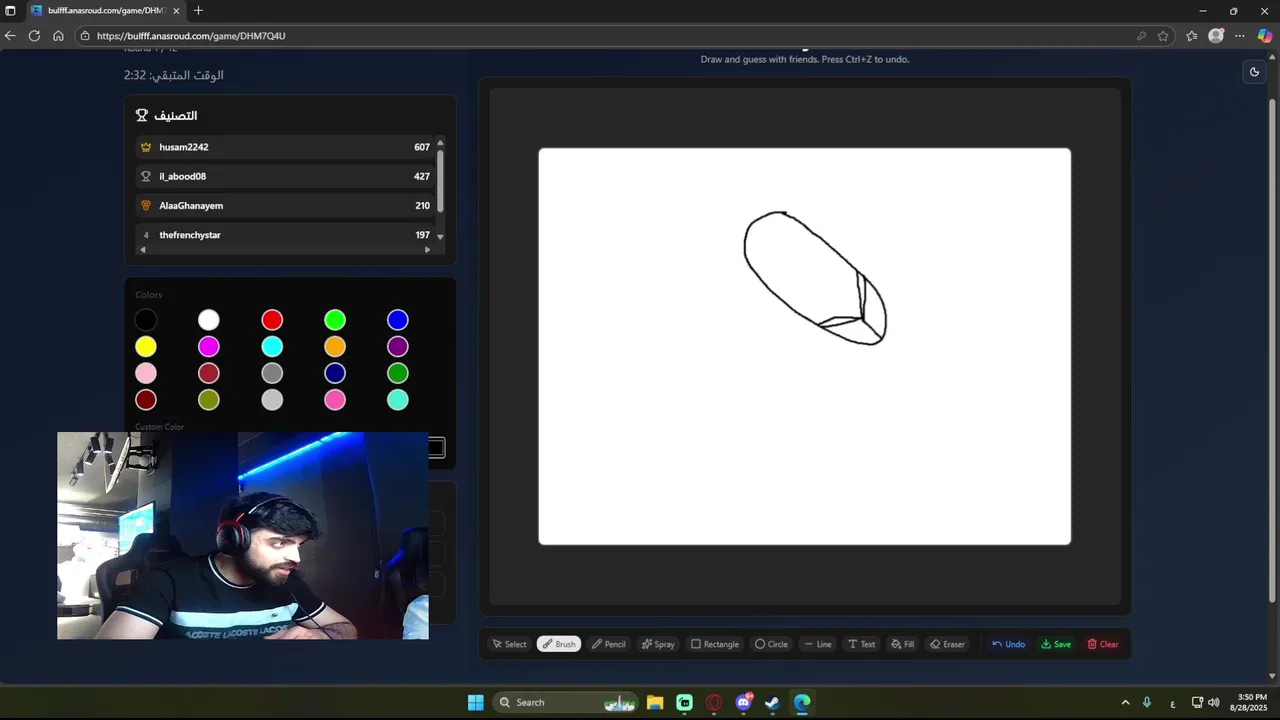The image size is (1280, 720).
Task: Select the light pink swatch
Action: pos(146,373)
